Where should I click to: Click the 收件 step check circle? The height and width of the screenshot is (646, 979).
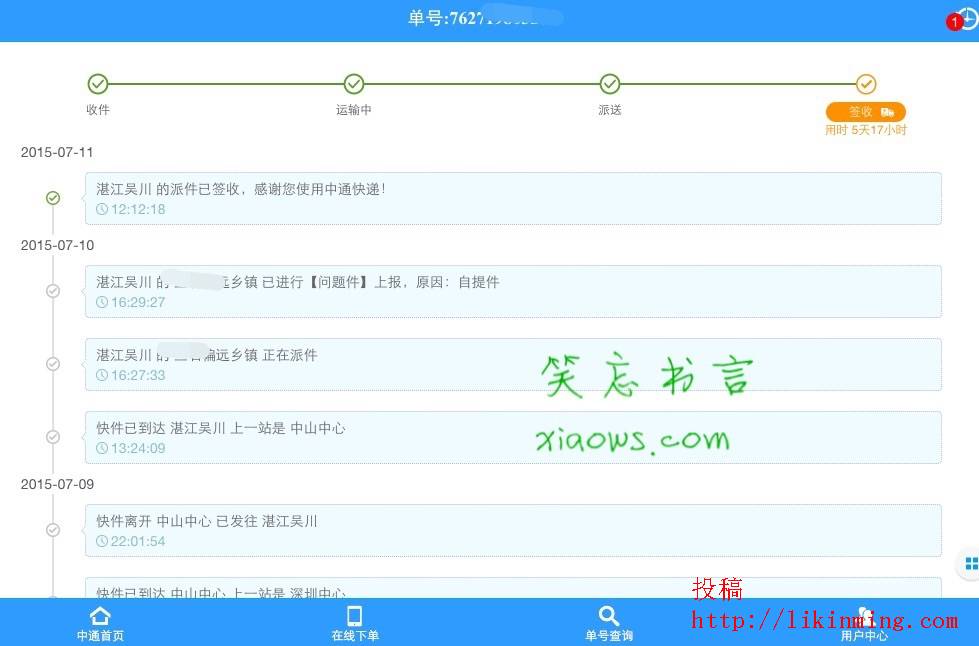coord(98,84)
